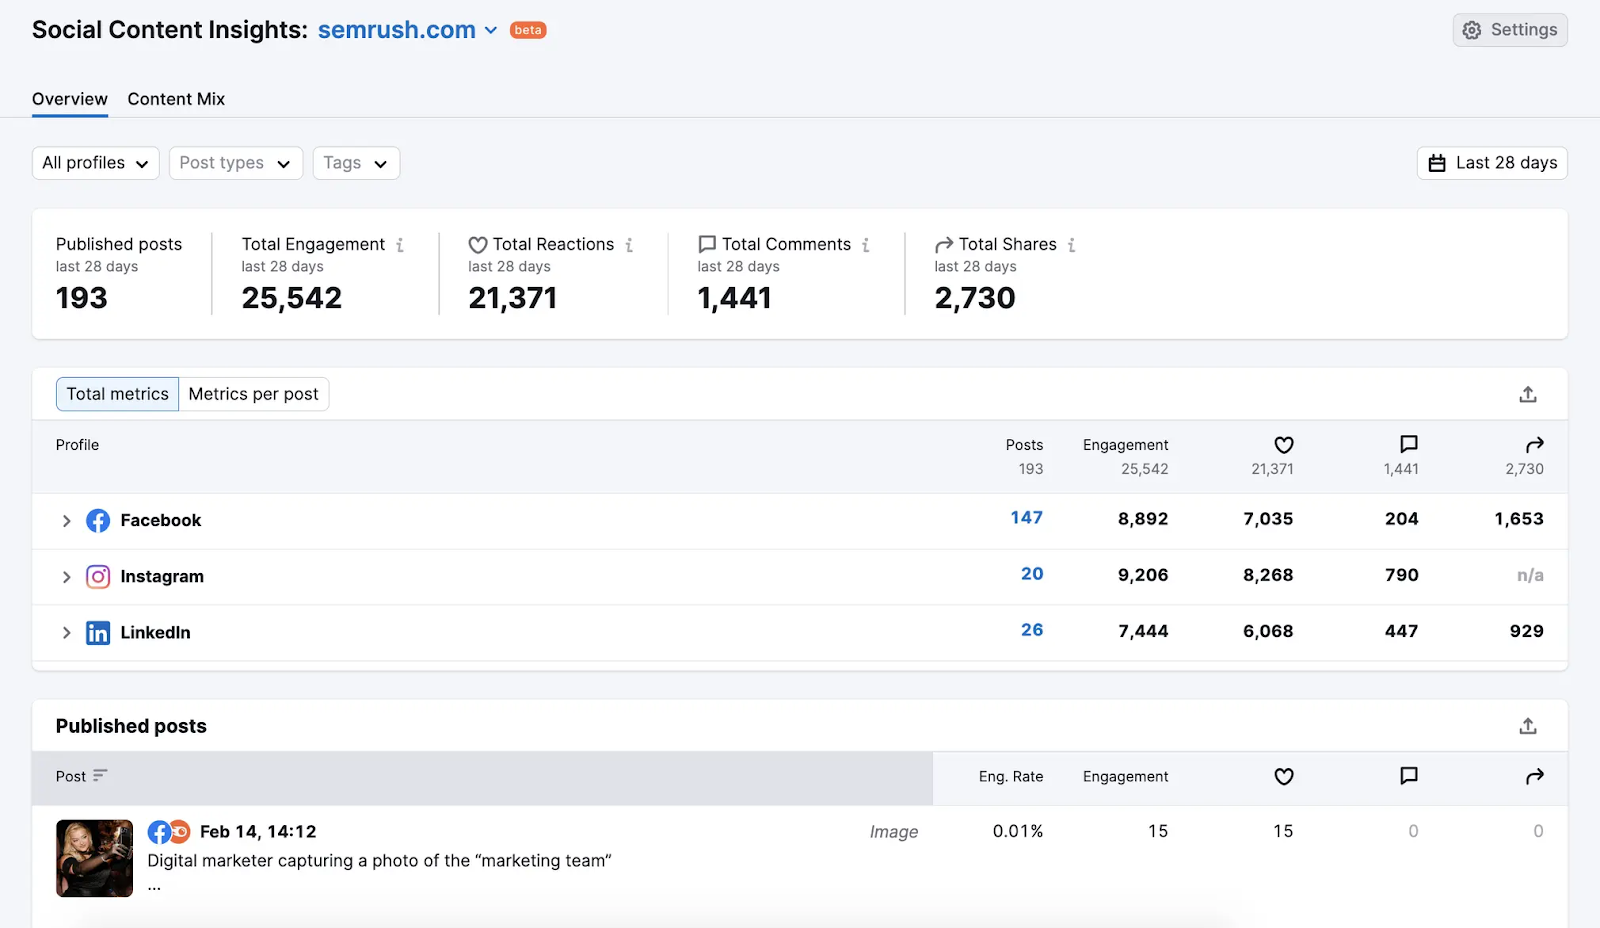Open the Total Engagement info tooltip

(x=400, y=244)
